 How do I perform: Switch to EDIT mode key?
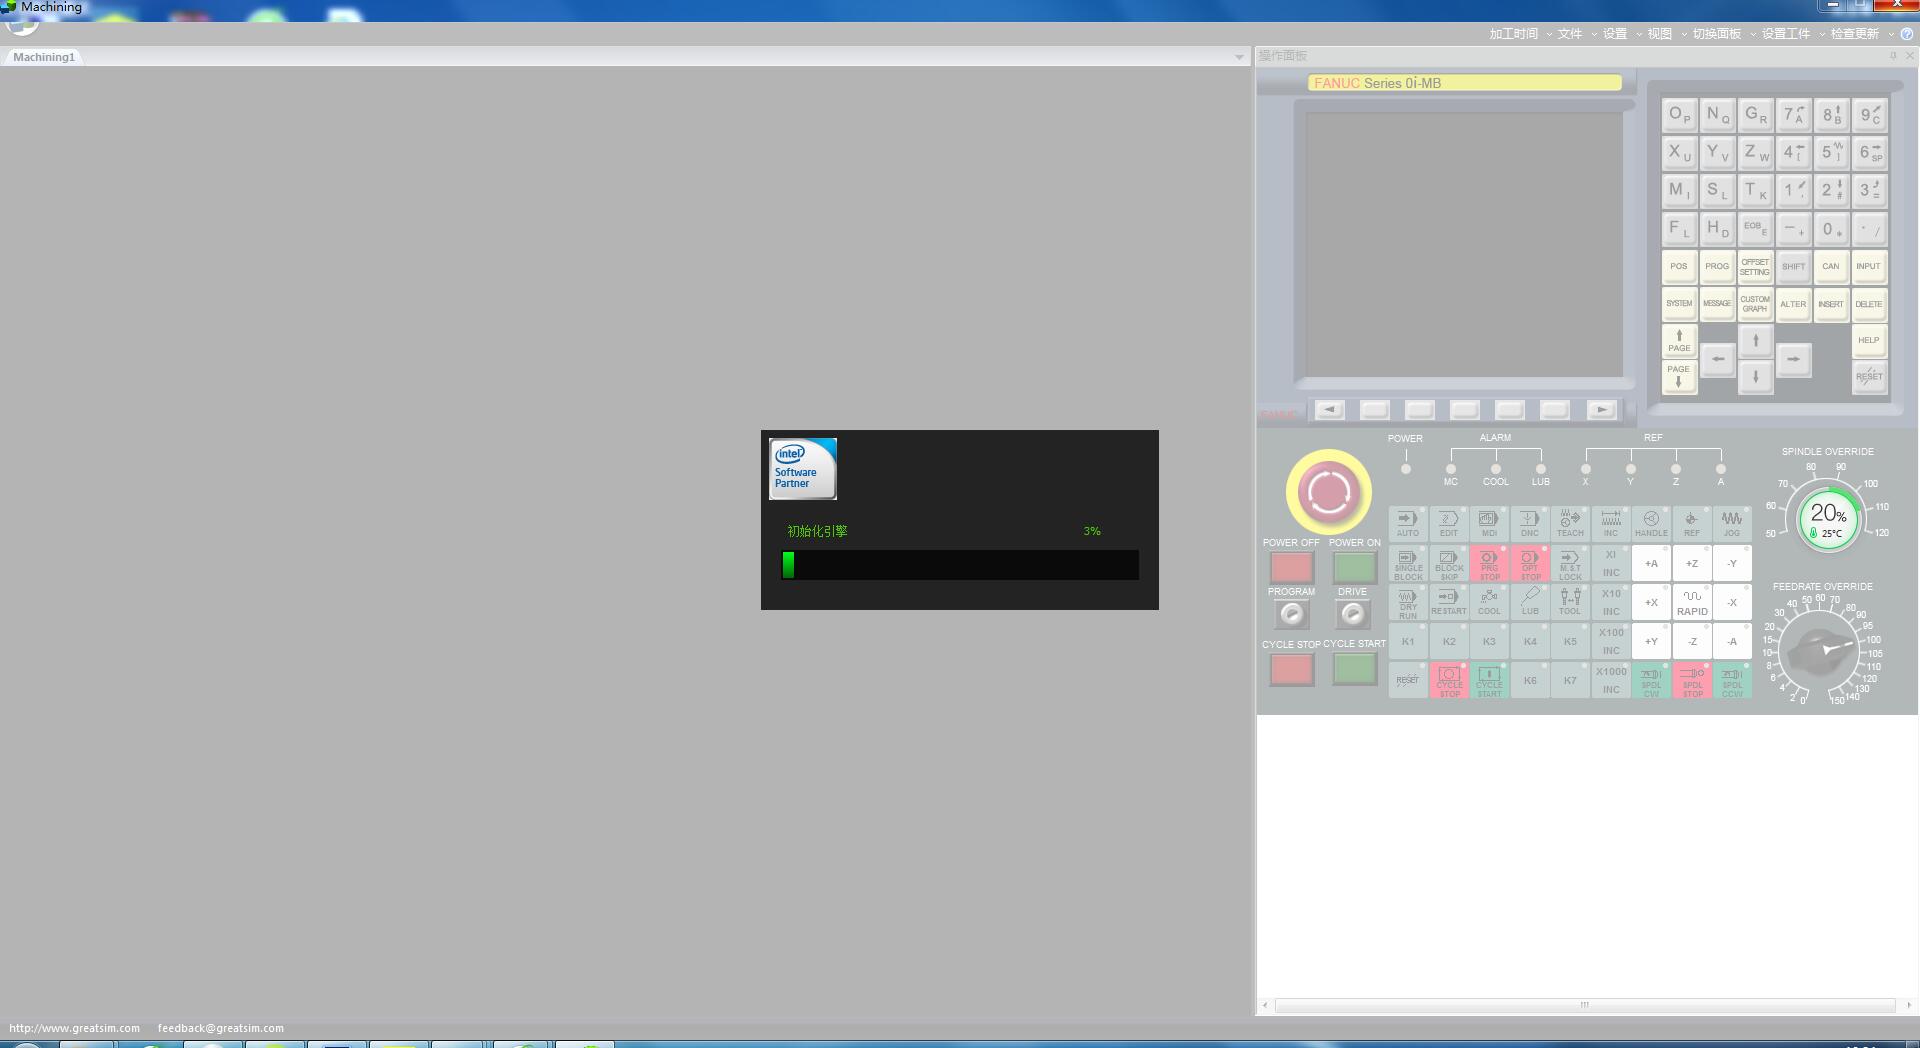point(1448,524)
